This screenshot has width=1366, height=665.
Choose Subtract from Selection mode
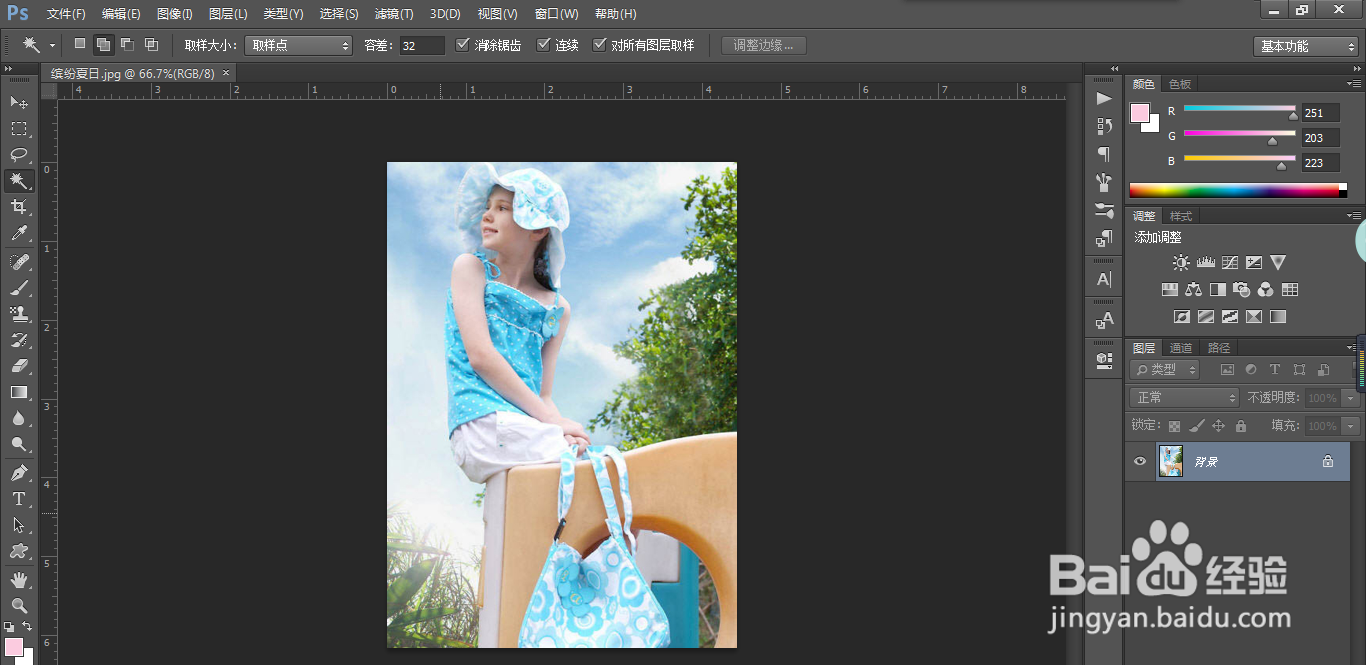127,44
